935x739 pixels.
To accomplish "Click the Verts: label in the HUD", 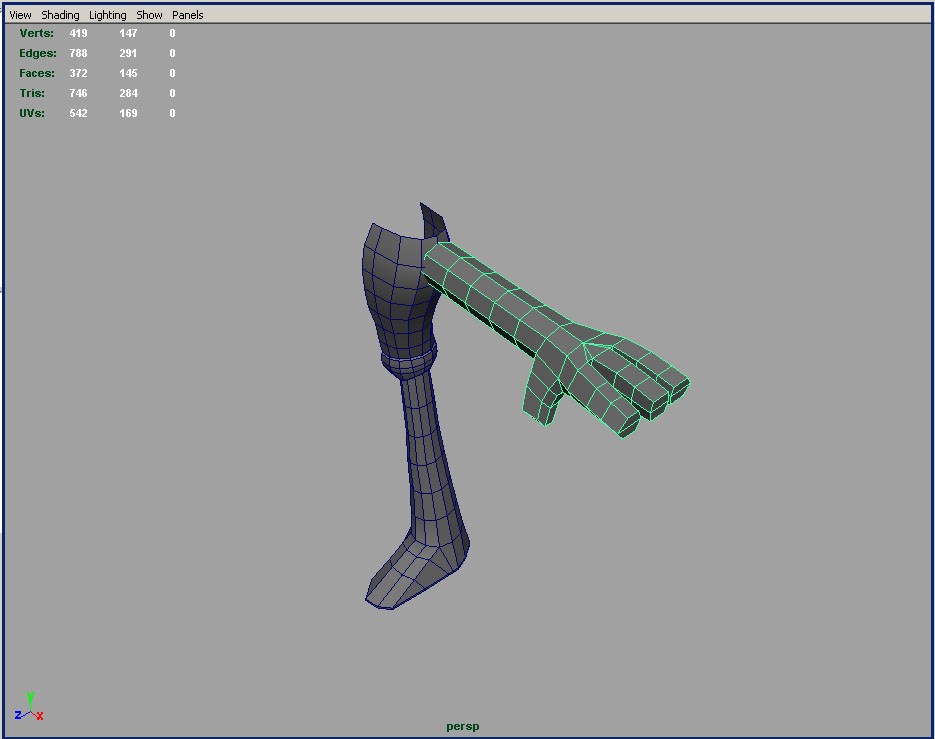I will pyautogui.click(x=36, y=33).
